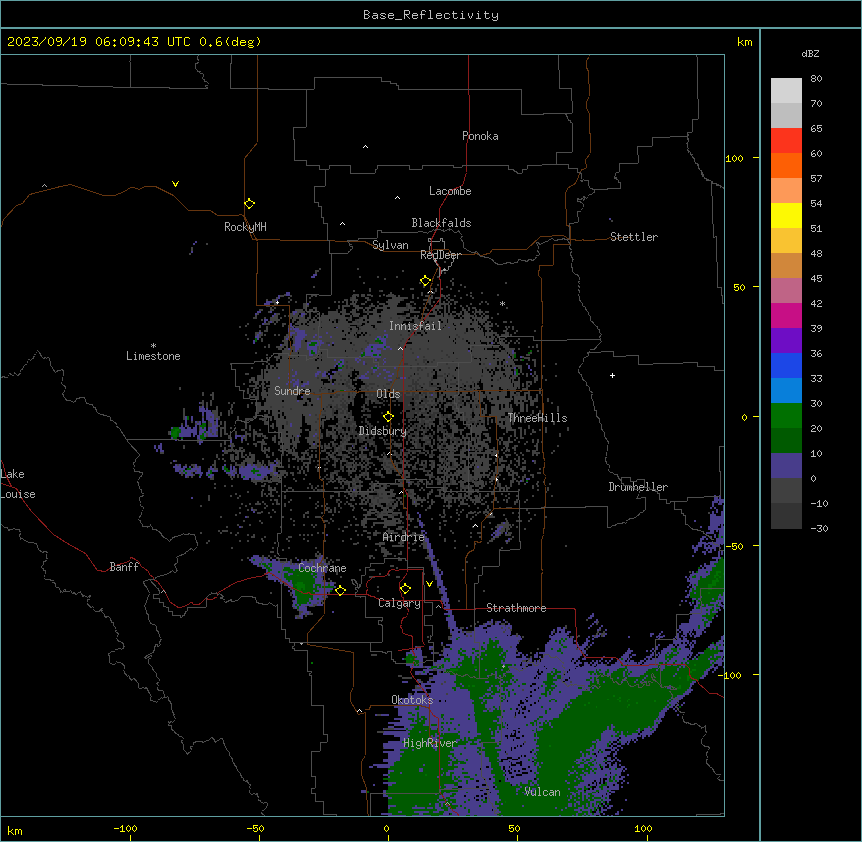Click the Airdrie city label

point(404,537)
